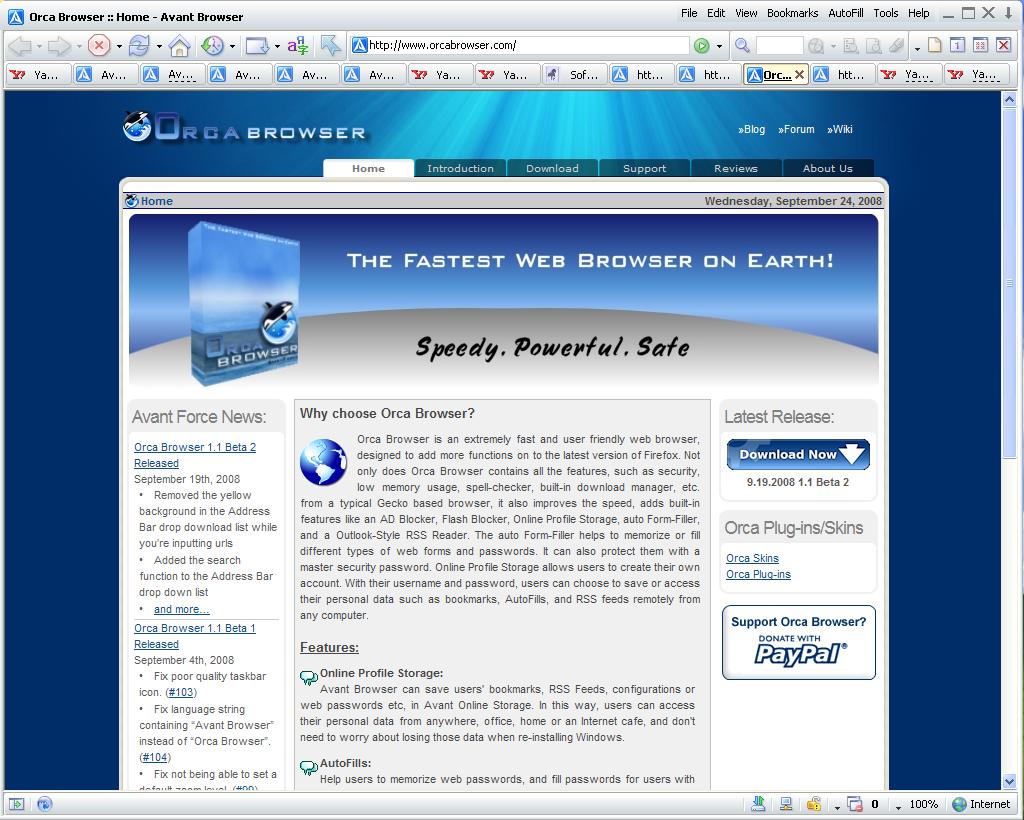Click the popup blocker status icon
Viewport: 1024px width, 820px height.
(855, 804)
